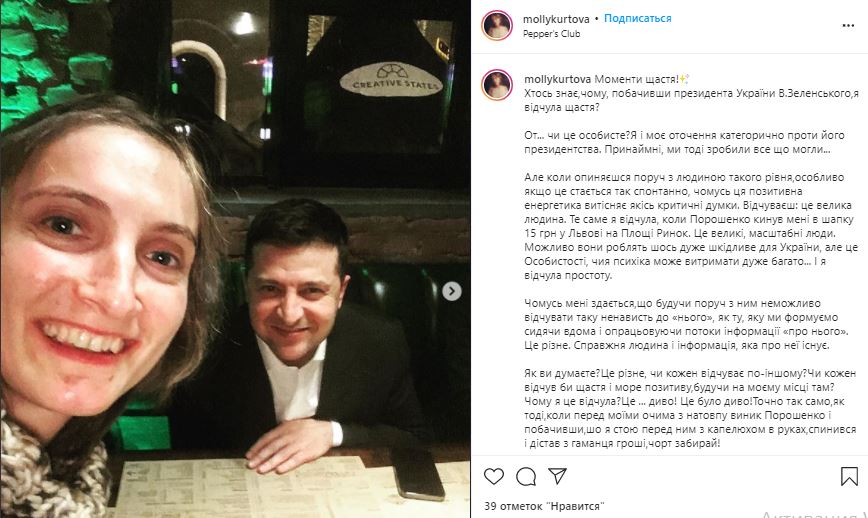
Task: Like the post with the heart icon
Action: coord(494,476)
